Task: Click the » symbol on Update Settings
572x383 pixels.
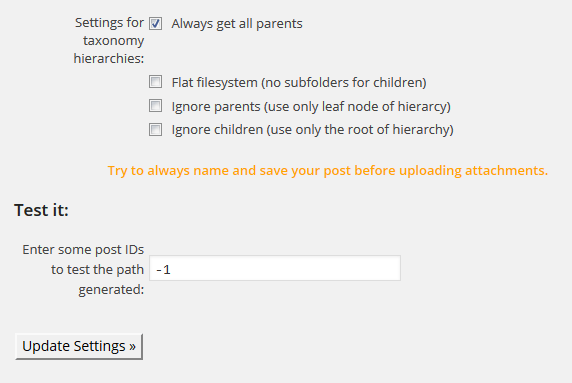Action: pos(132,347)
